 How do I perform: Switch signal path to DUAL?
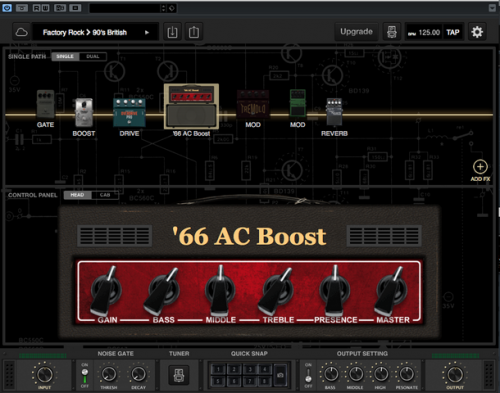93,57
